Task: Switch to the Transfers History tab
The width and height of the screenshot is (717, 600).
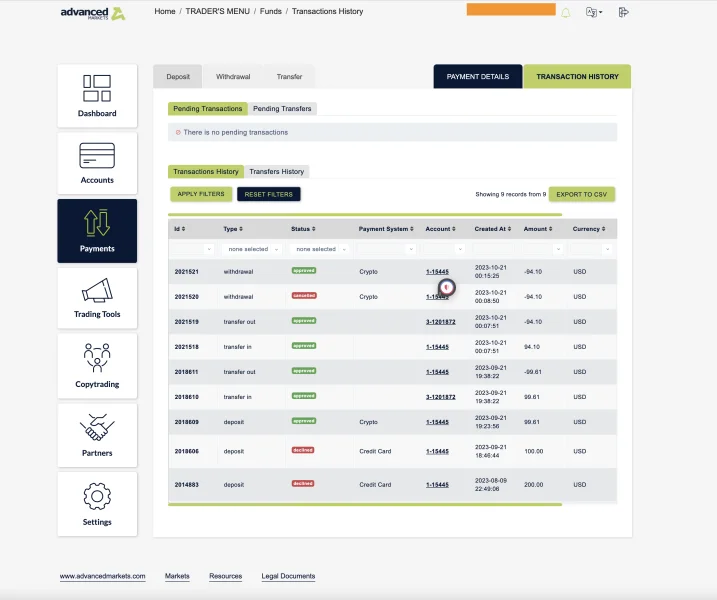Action: click(277, 171)
